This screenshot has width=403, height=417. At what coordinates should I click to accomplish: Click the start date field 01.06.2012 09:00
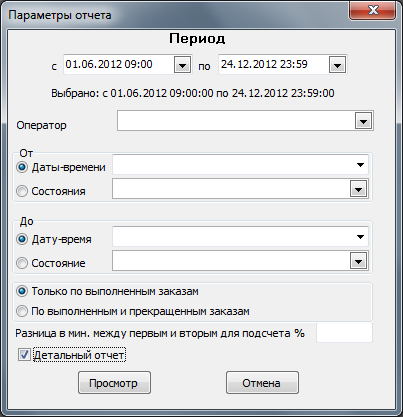118,64
